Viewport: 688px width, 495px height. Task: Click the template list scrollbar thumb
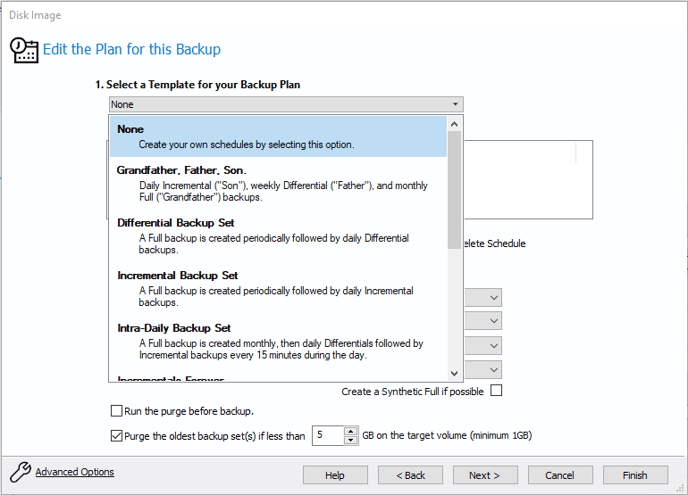pos(455,190)
